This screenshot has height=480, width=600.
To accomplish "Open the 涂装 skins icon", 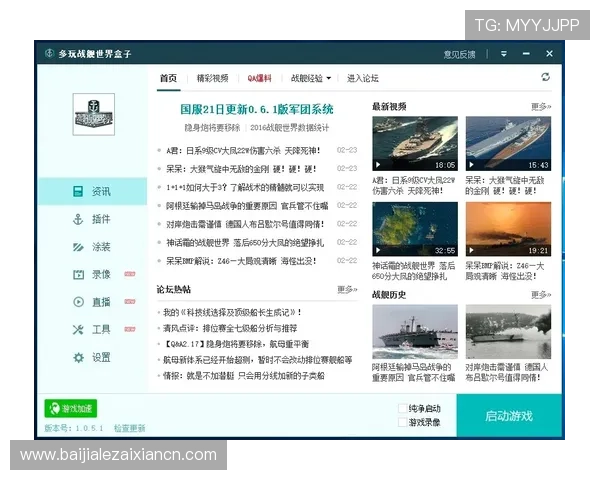I will [x=78, y=247].
